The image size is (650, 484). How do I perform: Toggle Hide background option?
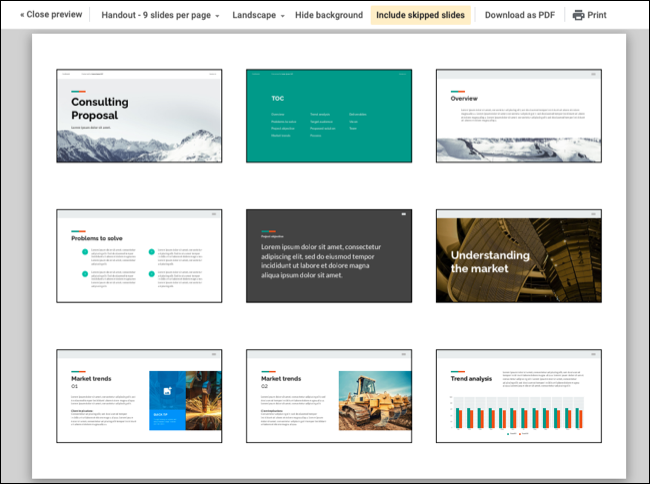click(x=329, y=15)
